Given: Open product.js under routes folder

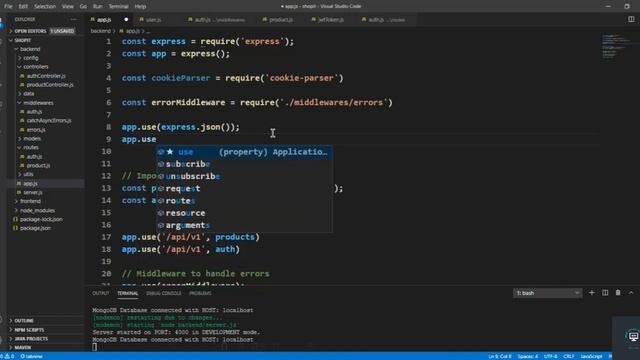Looking at the screenshot, I should click(38, 165).
